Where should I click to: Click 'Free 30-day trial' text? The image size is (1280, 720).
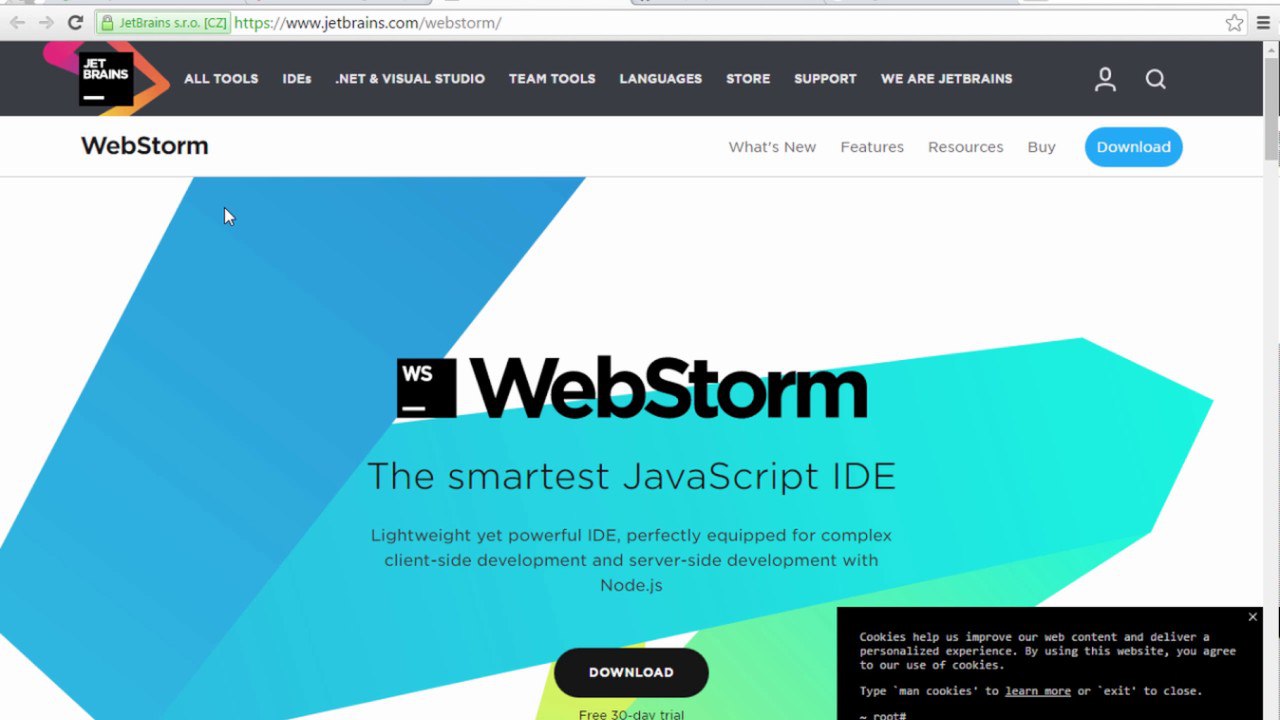[x=631, y=714]
